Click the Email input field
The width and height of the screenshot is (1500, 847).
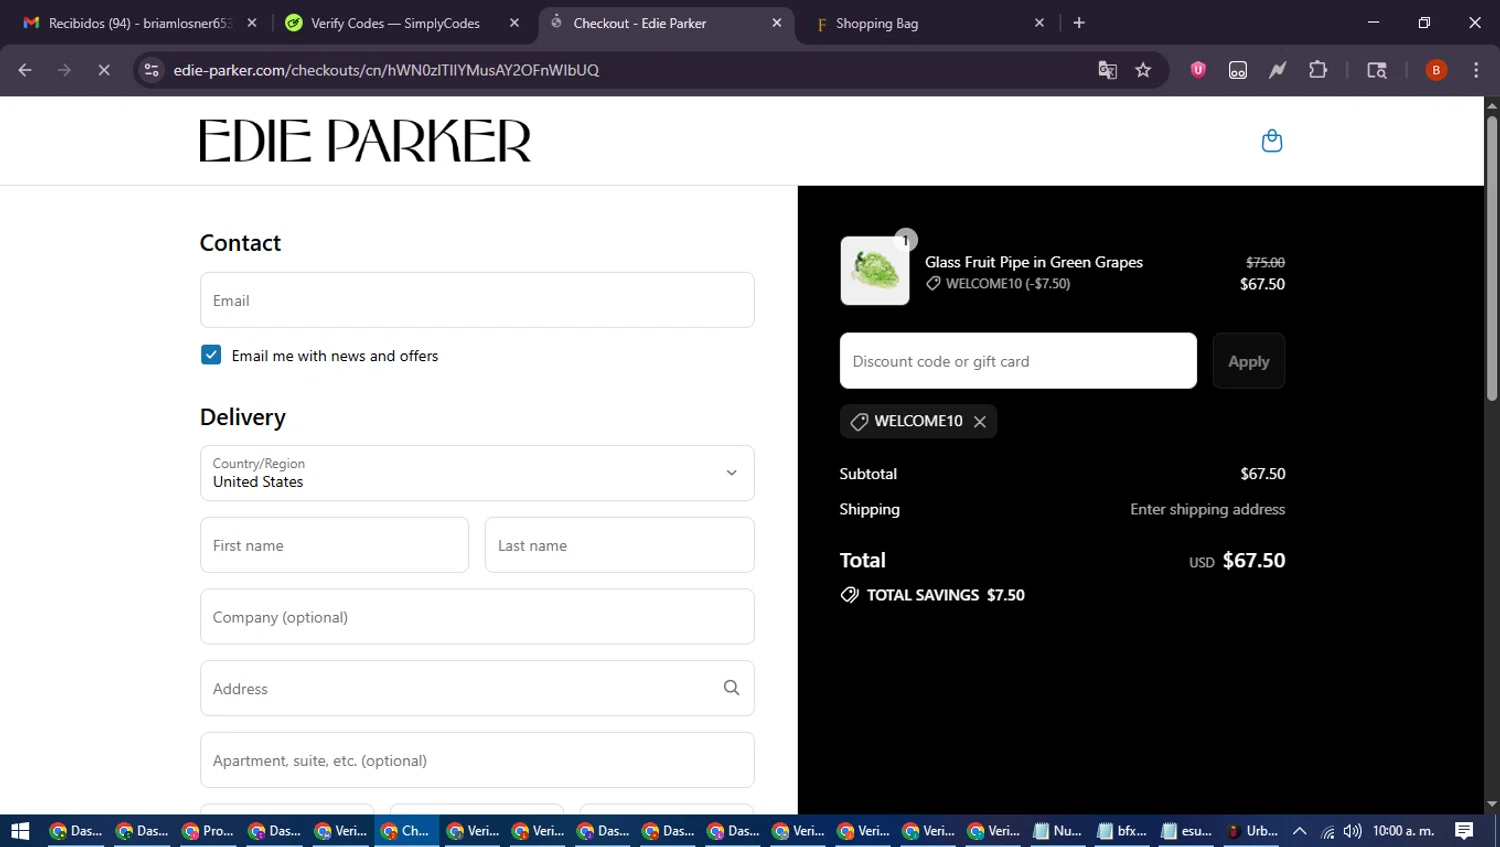coord(477,300)
